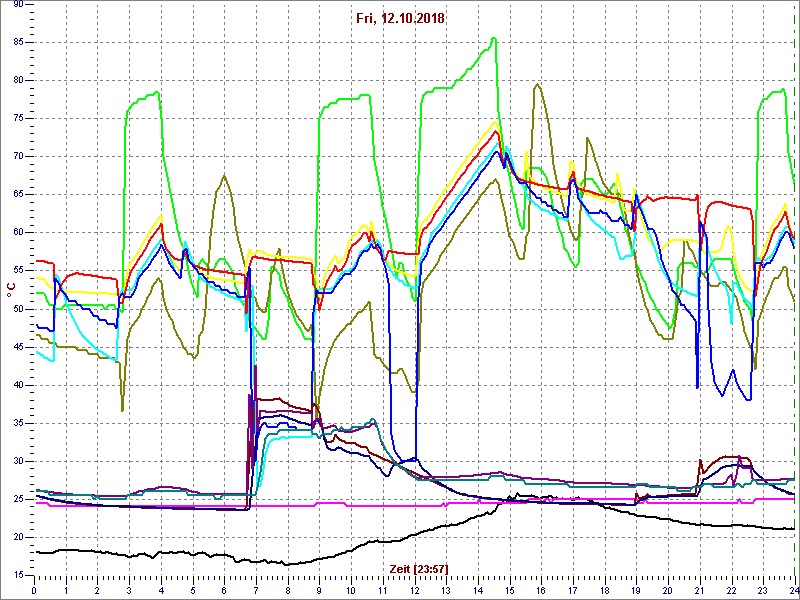Select the '55' temperature axis value

[18, 271]
